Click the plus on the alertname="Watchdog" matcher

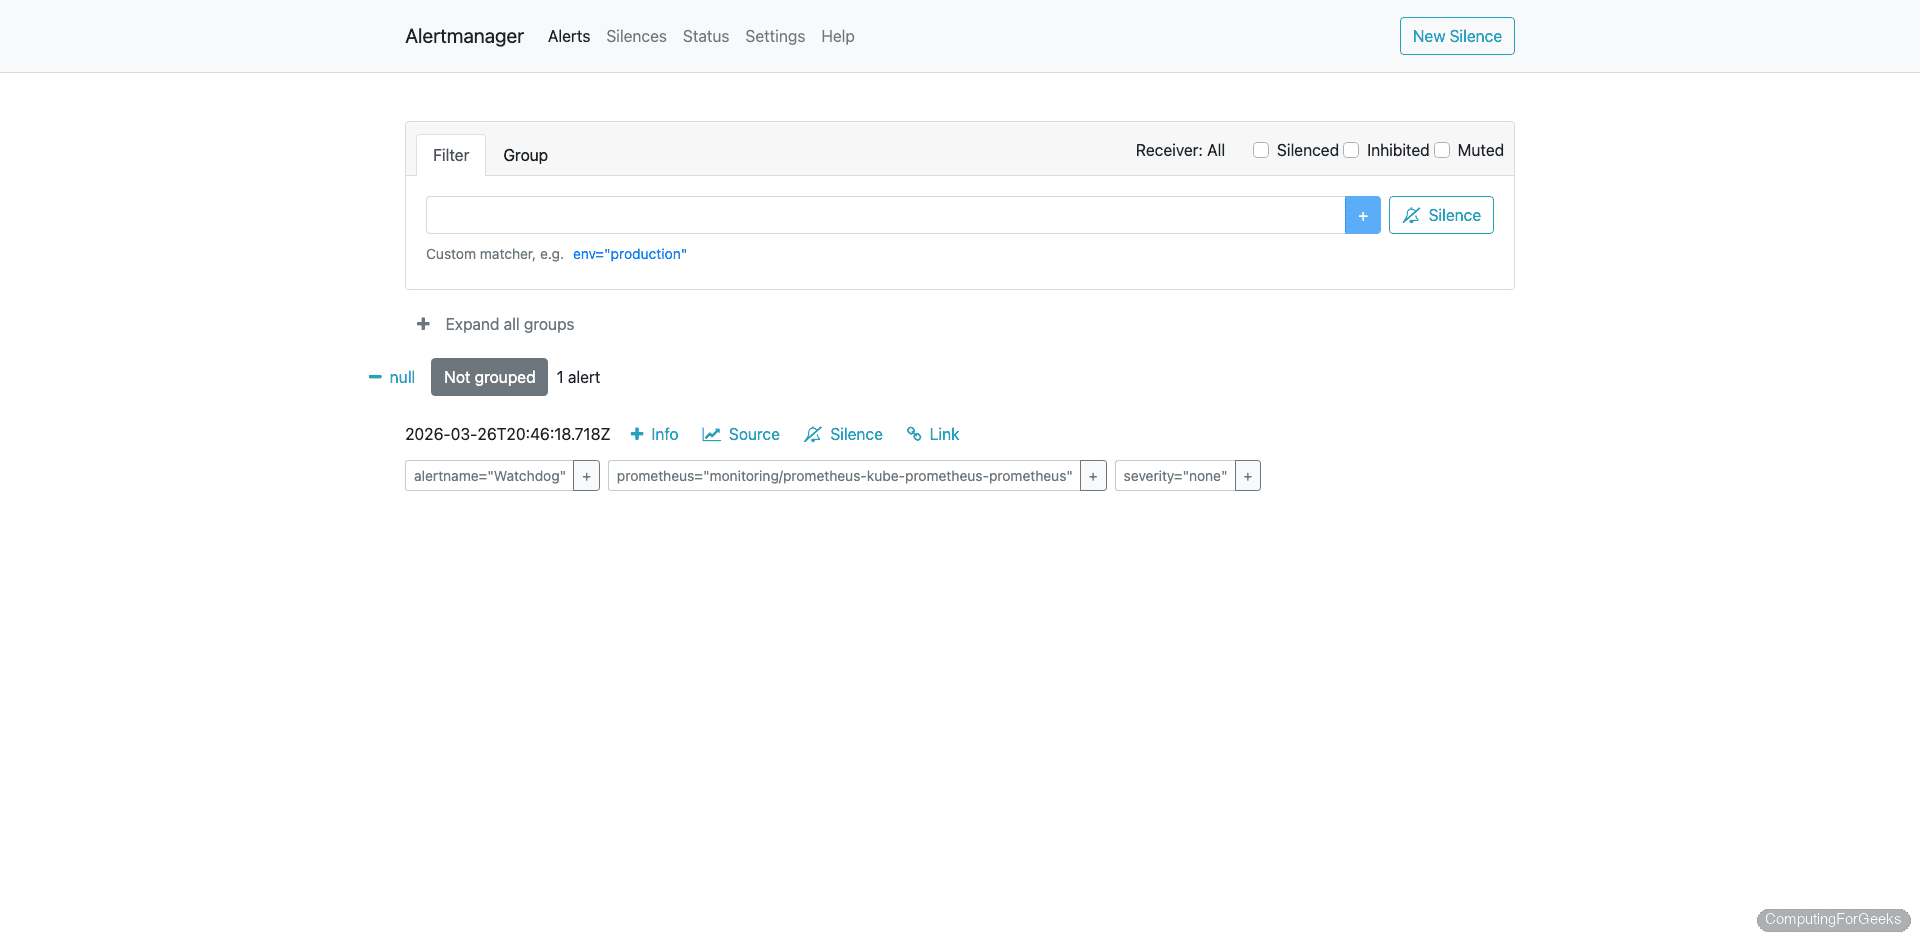pyautogui.click(x=586, y=476)
